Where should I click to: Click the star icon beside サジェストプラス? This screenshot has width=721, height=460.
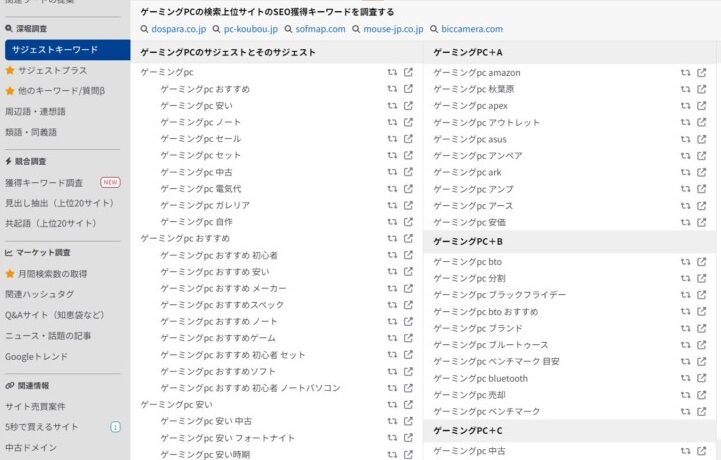[x=10, y=70]
